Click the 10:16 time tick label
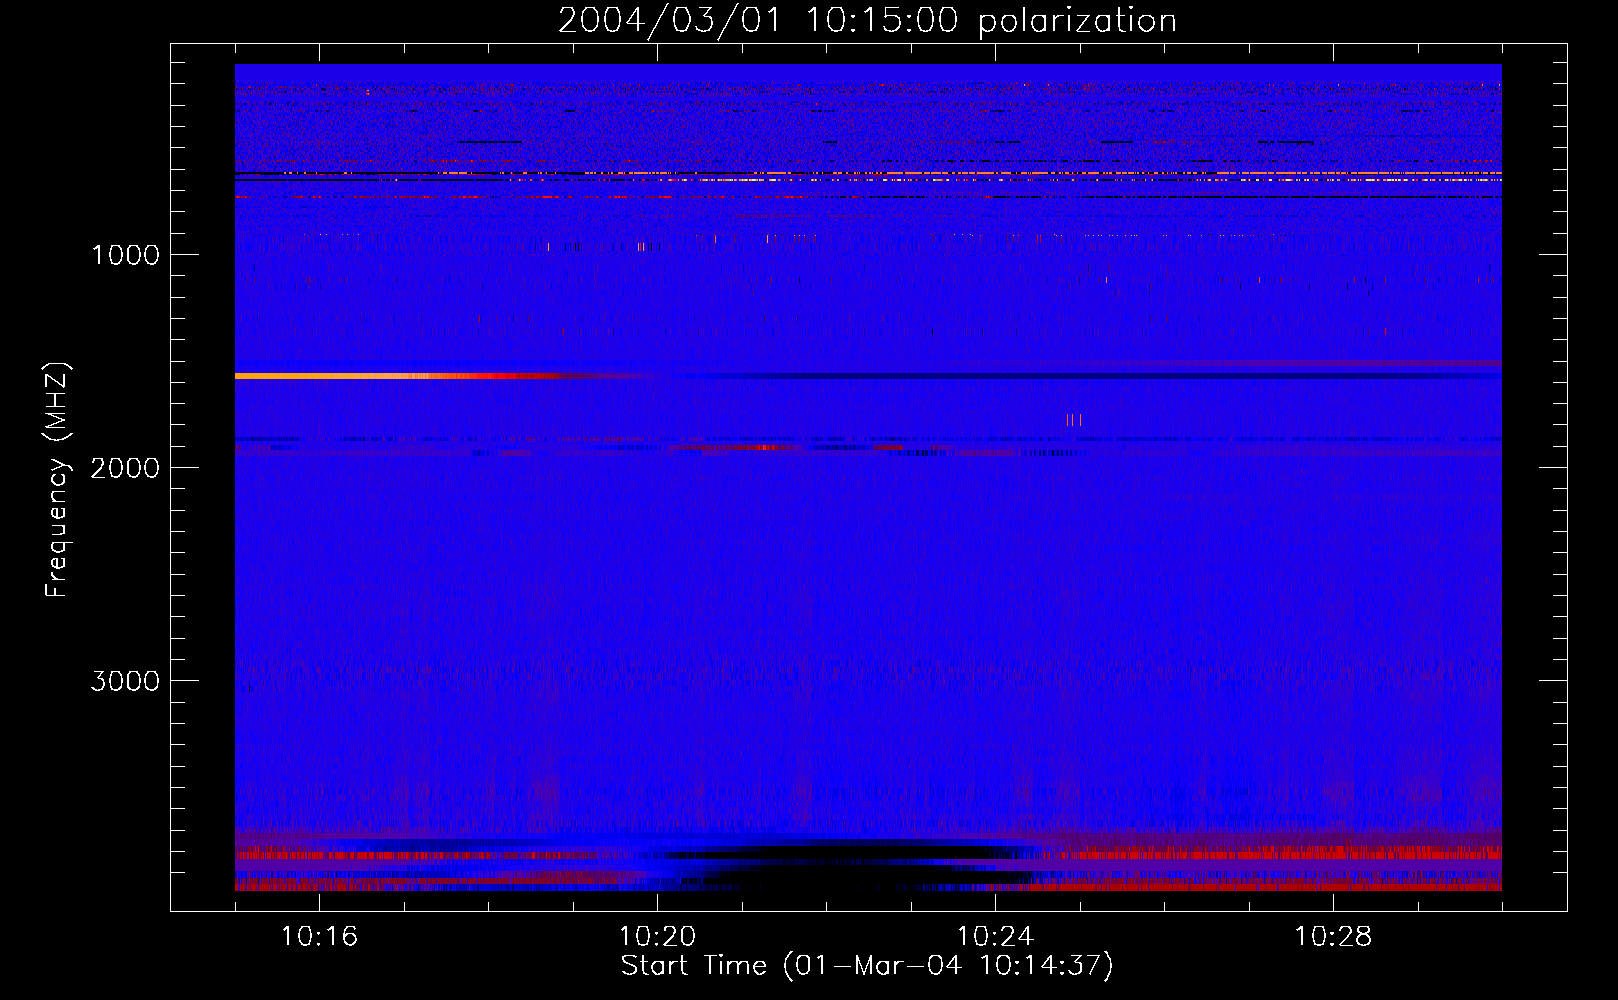The height and width of the screenshot is (1000, 1618). (319, 937)
